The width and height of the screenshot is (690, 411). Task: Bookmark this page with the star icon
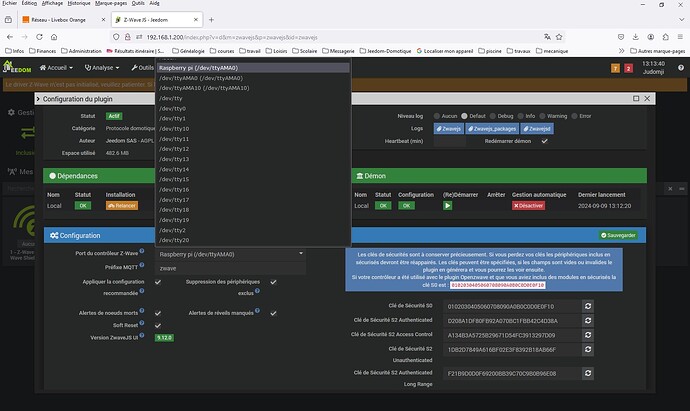[x=559, y=37]
